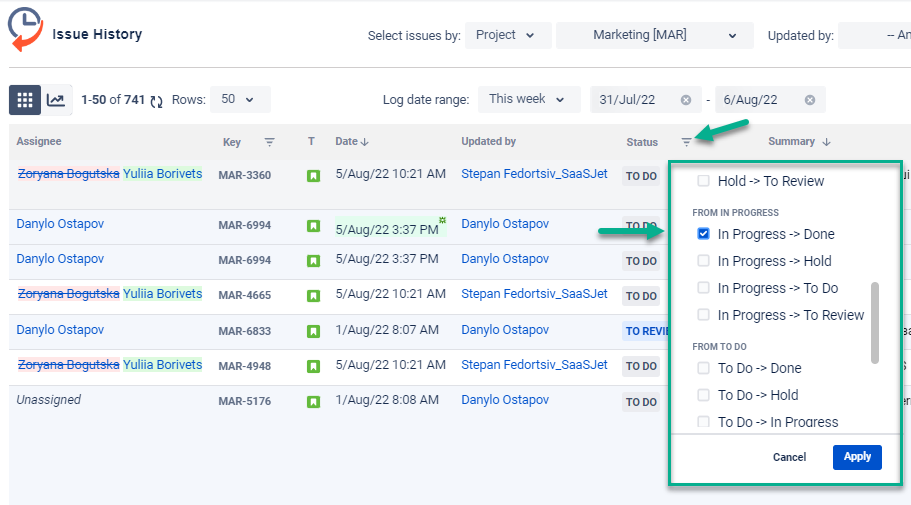Open the Project selection dropdown
This screenshot has height=505, width=911.
pos(508,35)
